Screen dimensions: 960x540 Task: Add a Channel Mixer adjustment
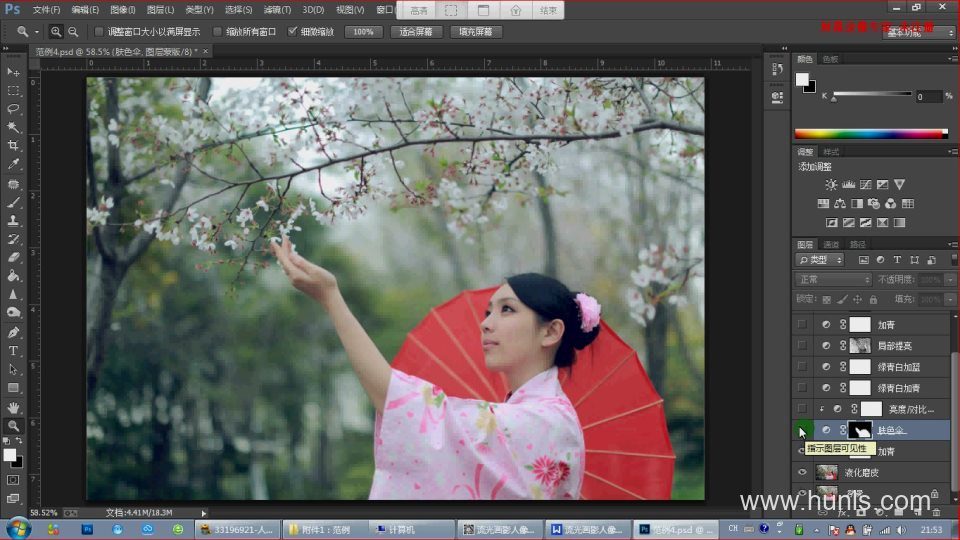[x=890, y=203]
